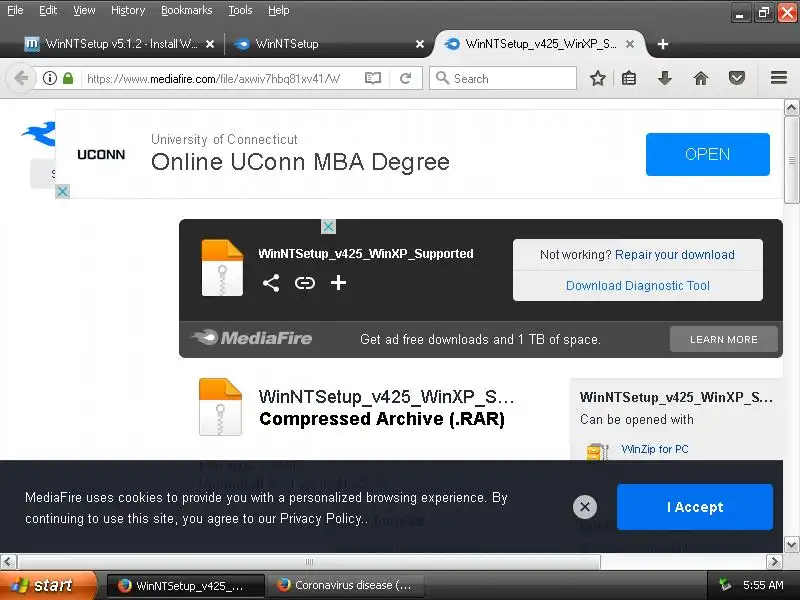Screen dimensions: 800x600
Task: Click the RAR file icon beside Compressed Archive
Action: point(220,407)
